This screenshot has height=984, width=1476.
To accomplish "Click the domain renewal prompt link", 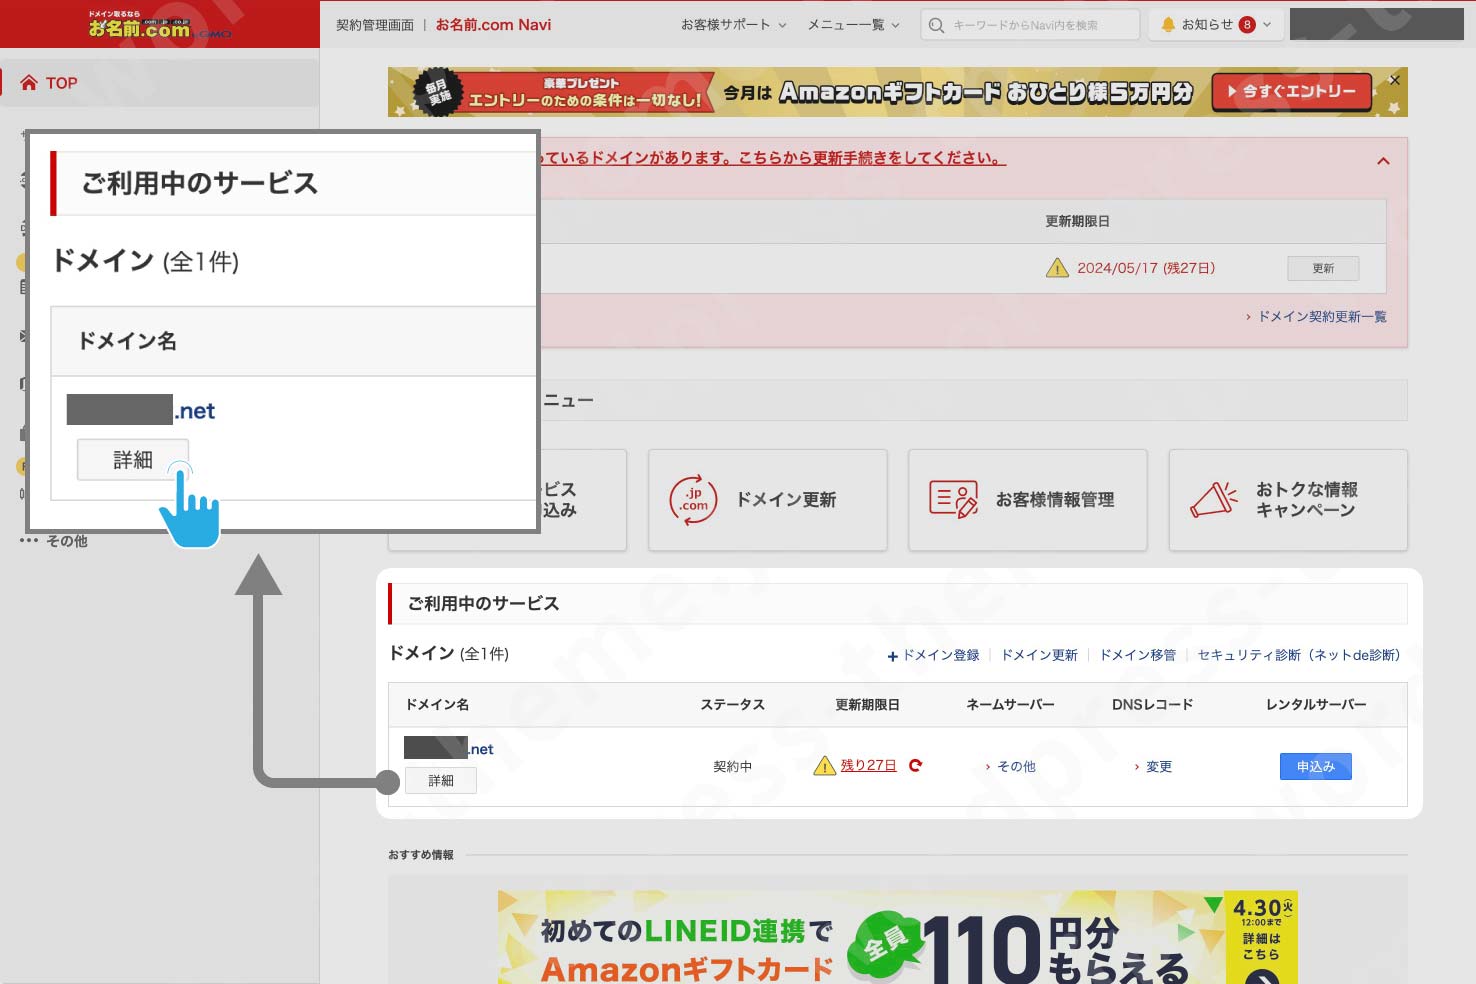I will point(773,158).
